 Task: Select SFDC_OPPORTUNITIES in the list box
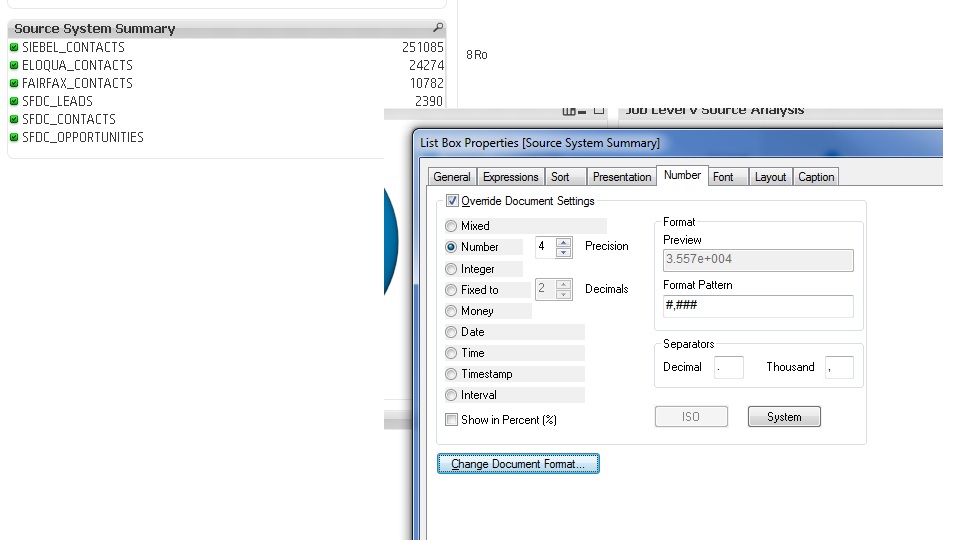point(83,137)
